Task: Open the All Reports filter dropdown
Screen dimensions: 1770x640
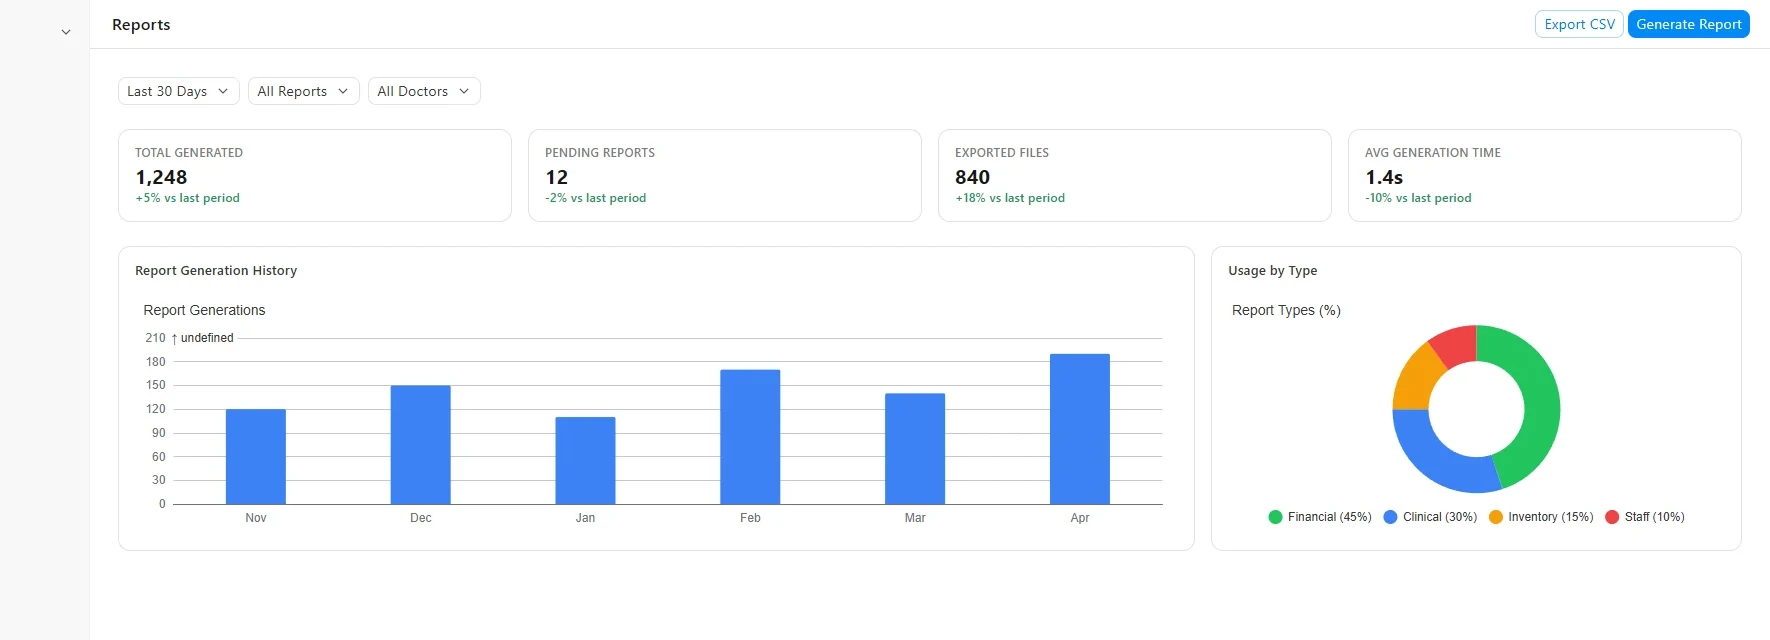Action: coord(304,91)
